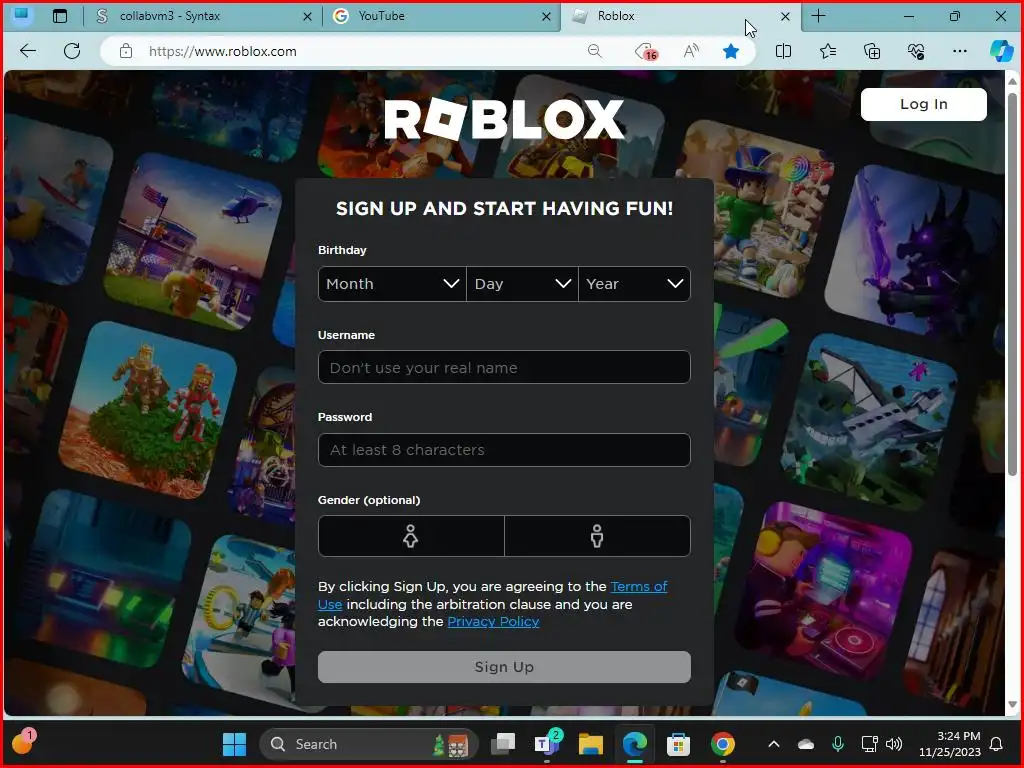The height and width of the screenshot is (768, 1024).
Task: Focus the Username input field
Action: tap(504, 367)
